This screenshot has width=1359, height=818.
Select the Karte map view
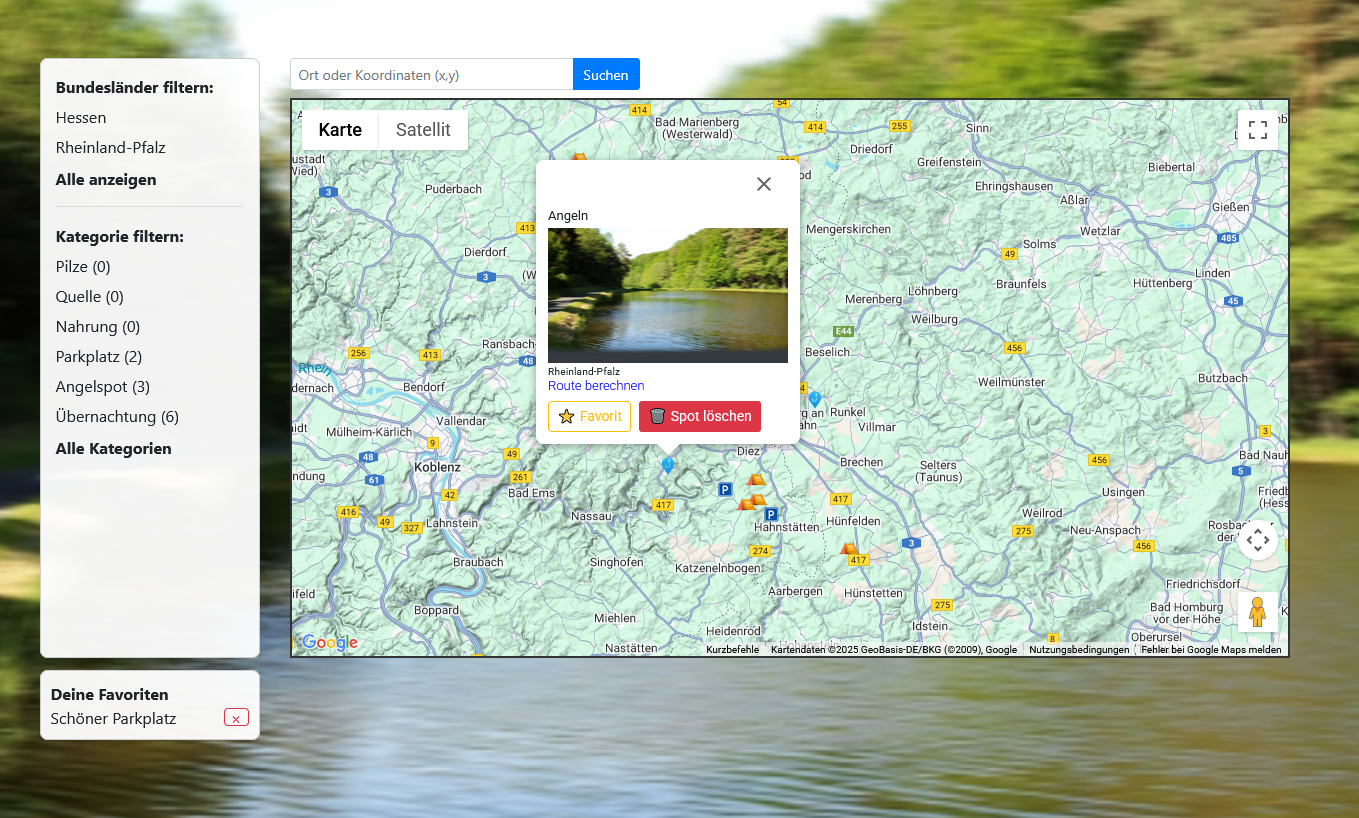point(340,130)
